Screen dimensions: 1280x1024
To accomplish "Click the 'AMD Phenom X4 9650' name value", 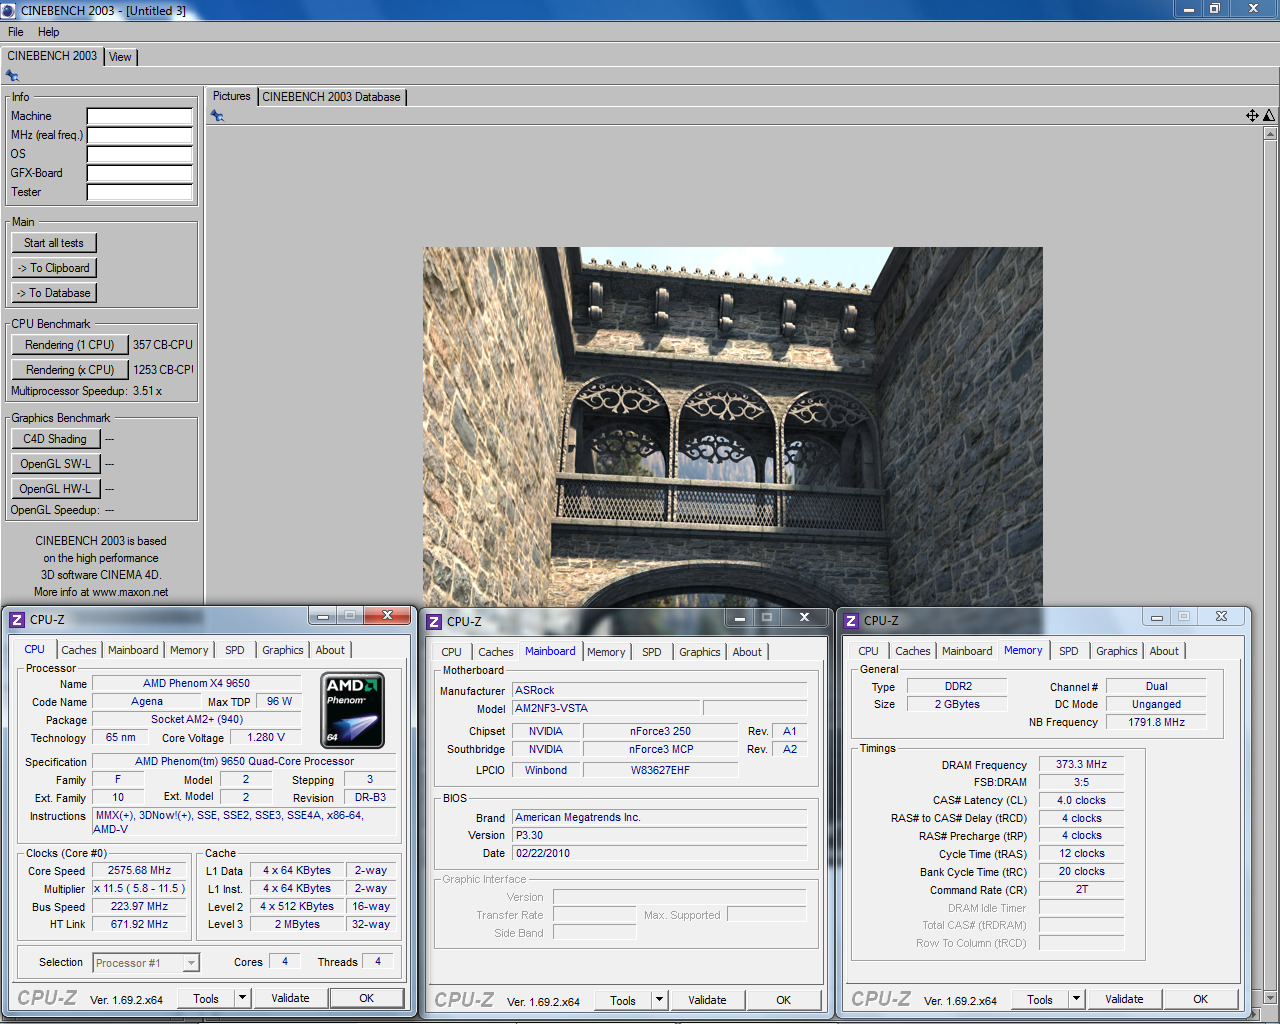I will point(196,684).
